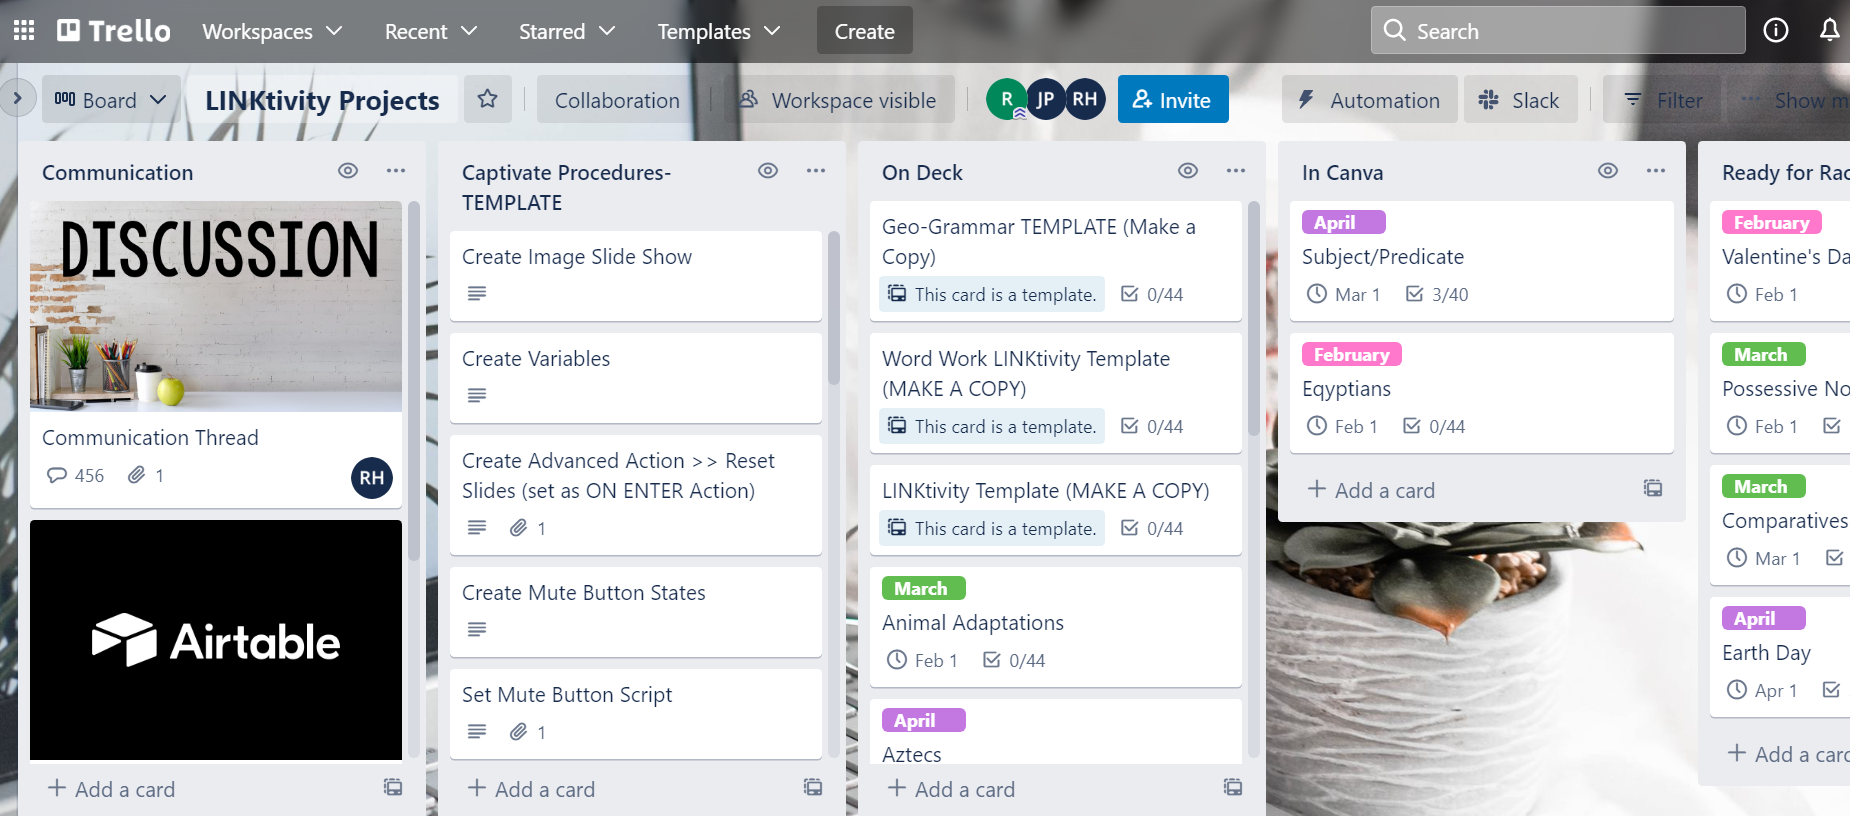Image resolution: width=1850 pixels, height=816 pixels.
Task: Click template badge on Word Work LINKtivity card
Action: [x=992, y=426]
